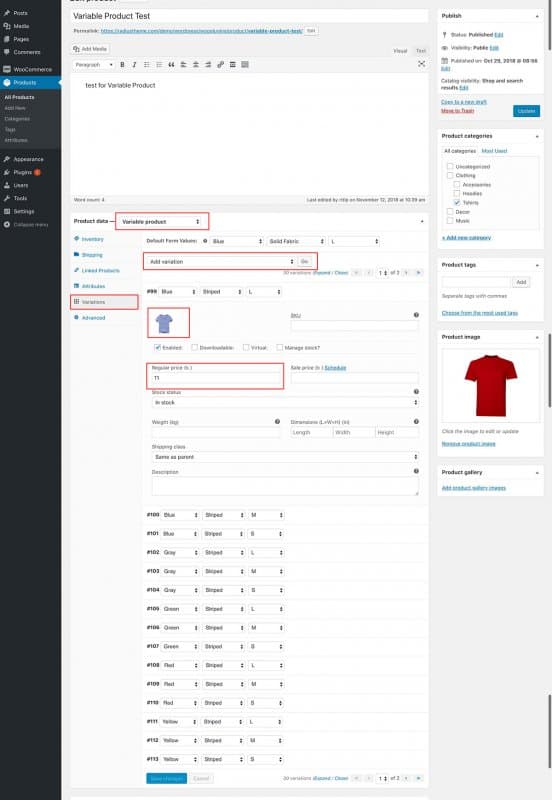Image resolution: width=552 pixels, height=800 pixels.
Task: Insert a blockquote from the editor toolbar
Action: pos(171,65)
